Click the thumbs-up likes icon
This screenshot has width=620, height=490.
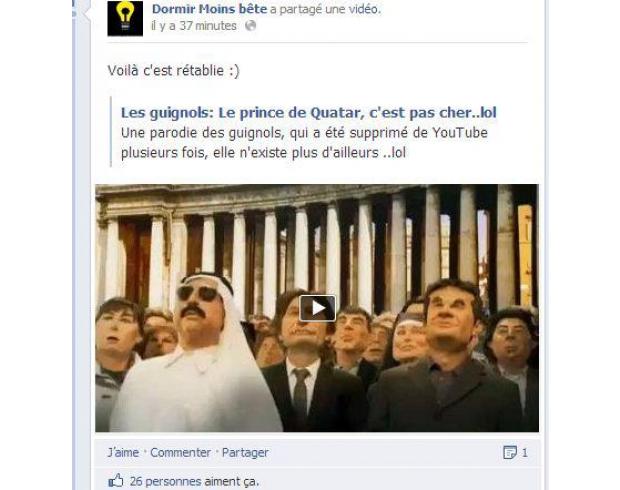pos(116,481)
